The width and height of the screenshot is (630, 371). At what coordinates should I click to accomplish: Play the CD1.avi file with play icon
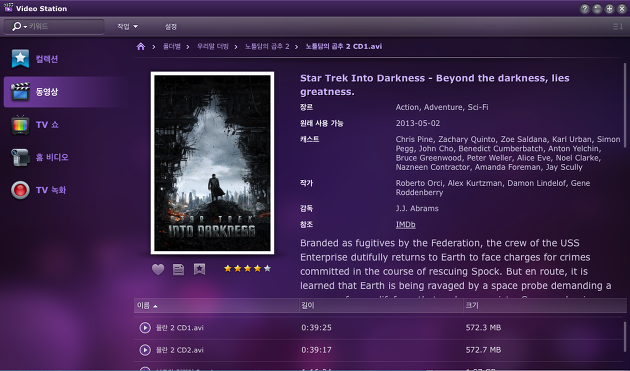[x=145, y=328]
